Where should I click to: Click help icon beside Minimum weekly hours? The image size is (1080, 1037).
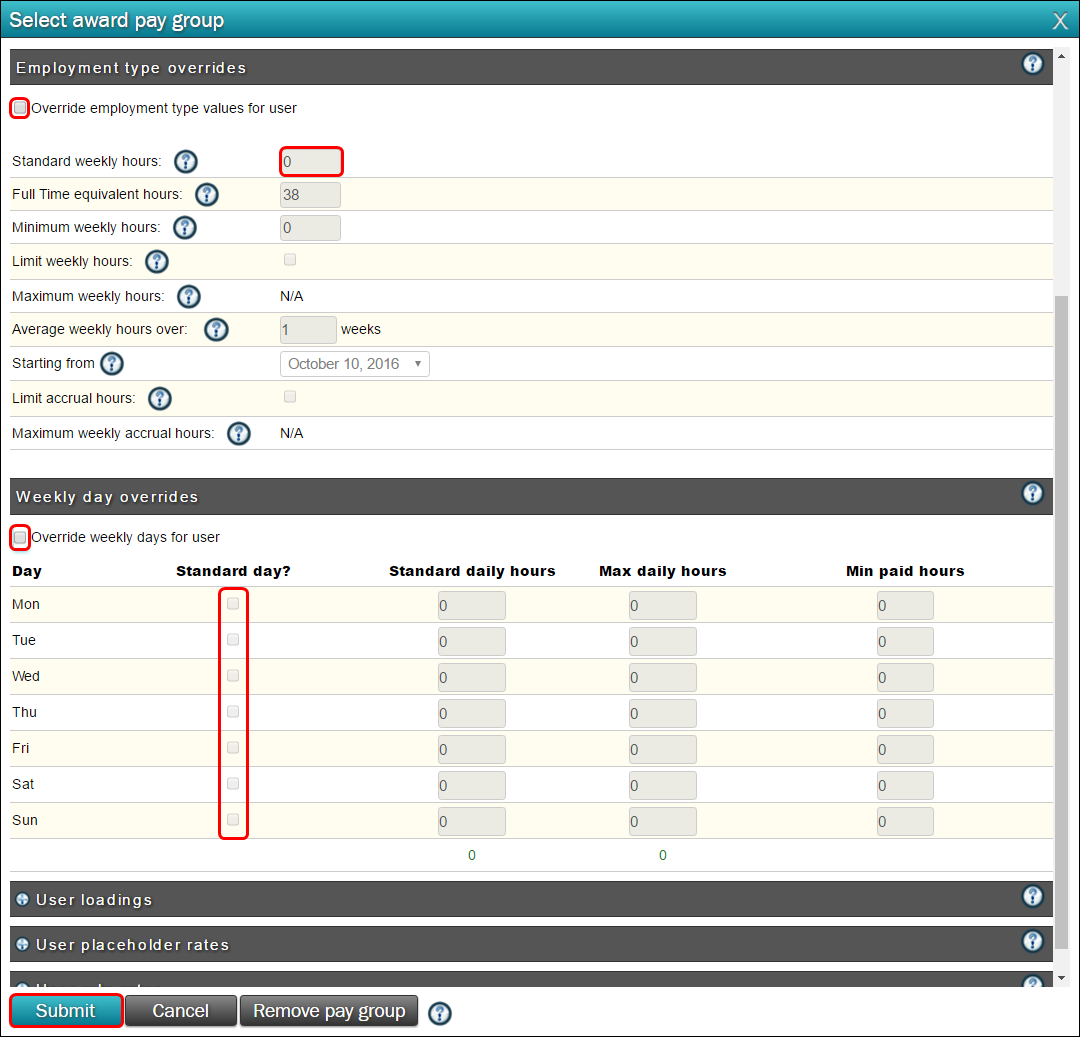185,227
